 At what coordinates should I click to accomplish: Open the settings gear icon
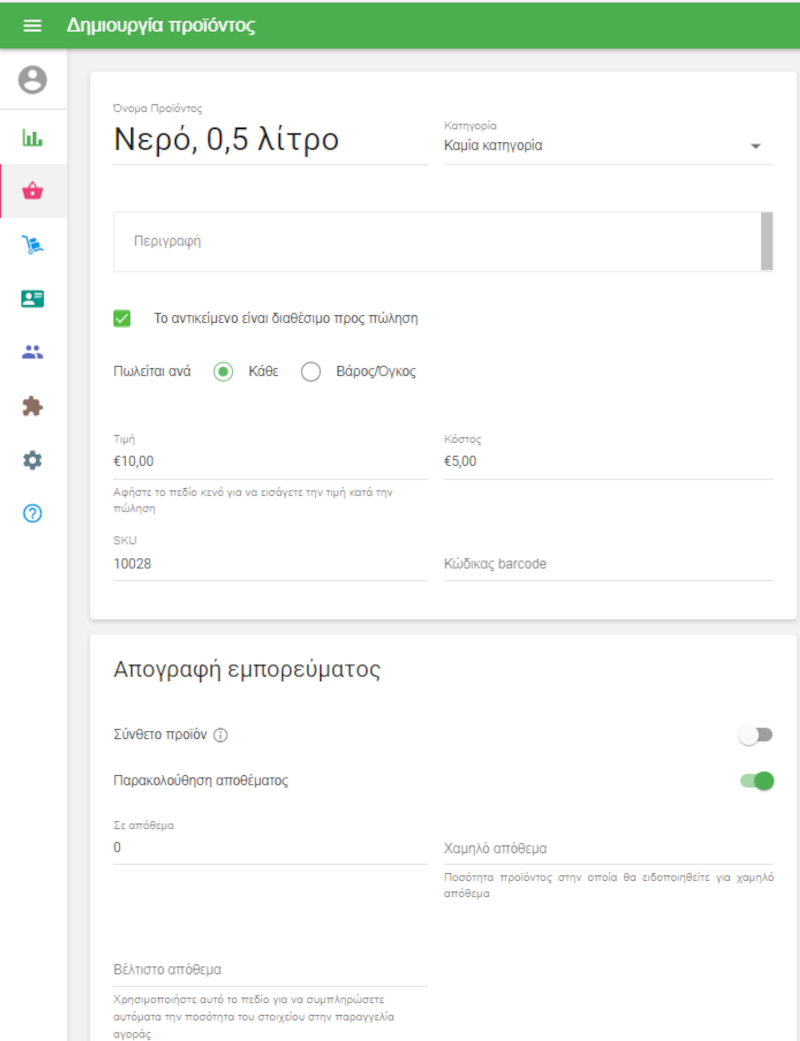tap(33, 460)
